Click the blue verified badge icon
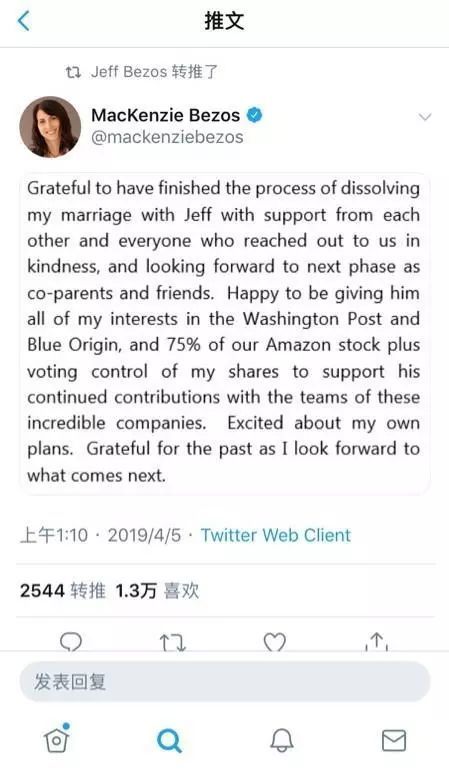This screenshot has height=771, width=449. [254, 115]
